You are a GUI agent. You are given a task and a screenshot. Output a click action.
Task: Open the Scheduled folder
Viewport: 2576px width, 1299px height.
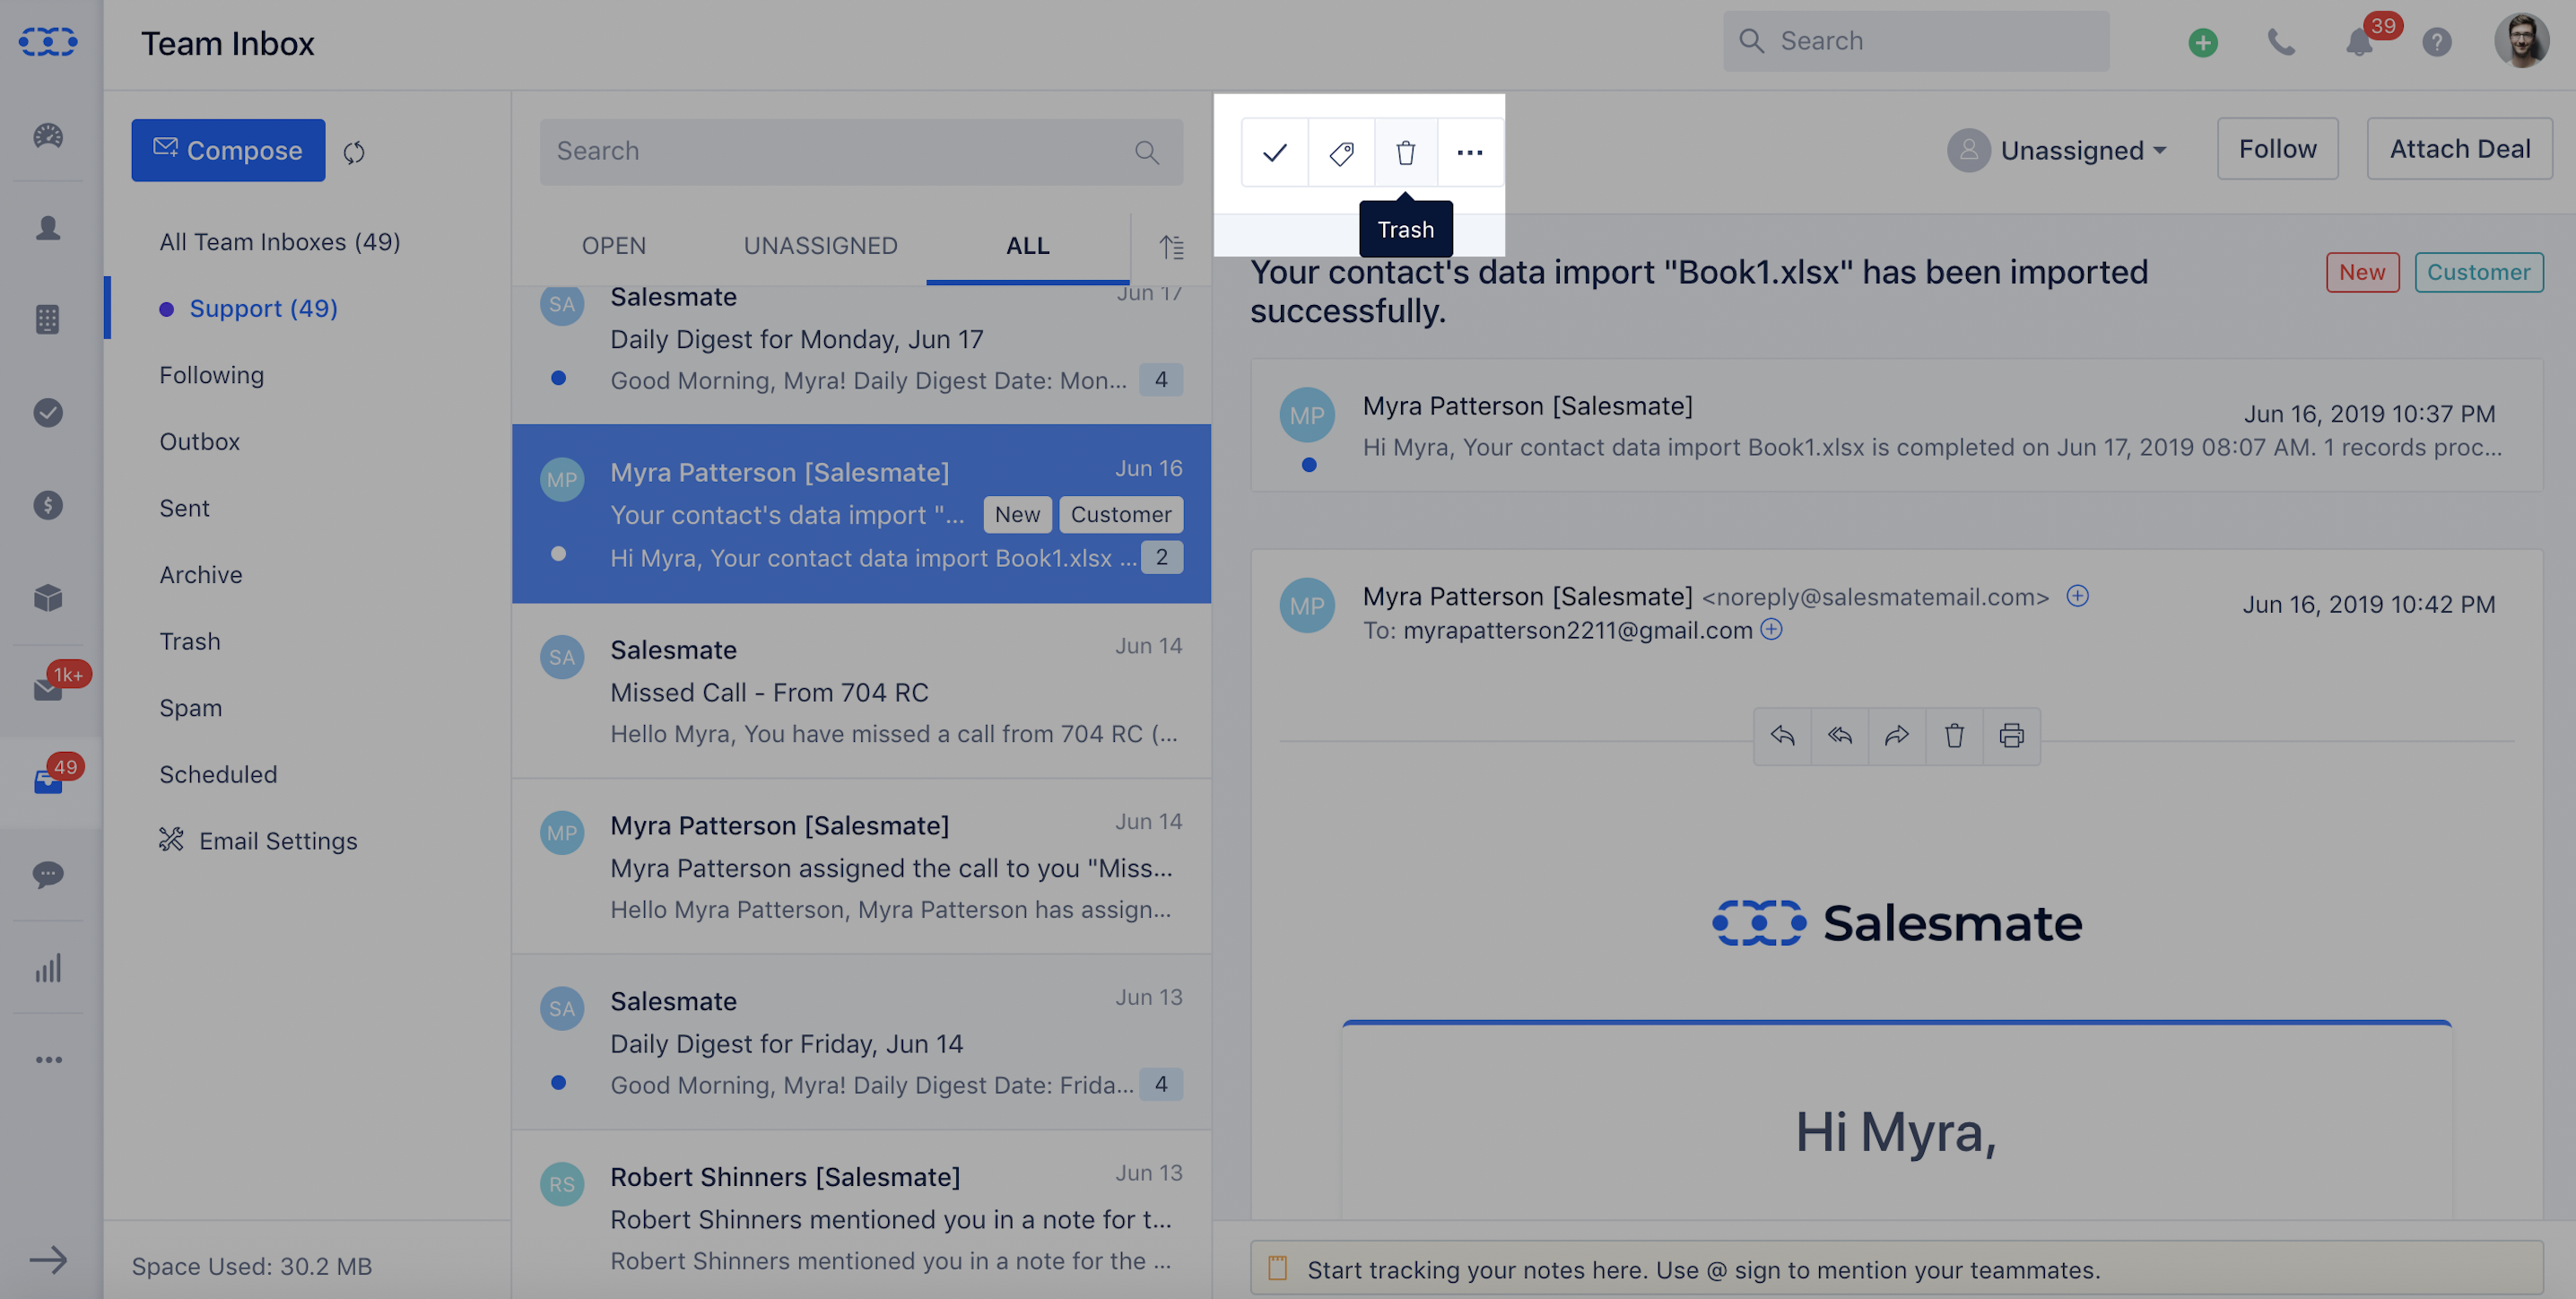(x=219, y=775)
